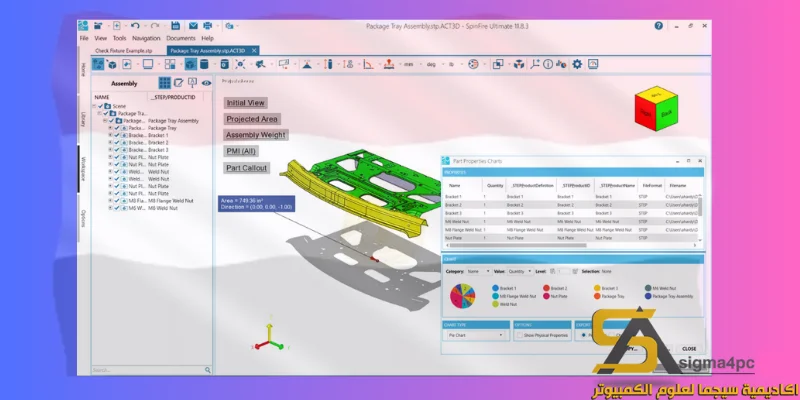Image resolution: width=800 pixels, height=400 pixels.
Task: Open the Documents menu
Action: pos(181,38)
